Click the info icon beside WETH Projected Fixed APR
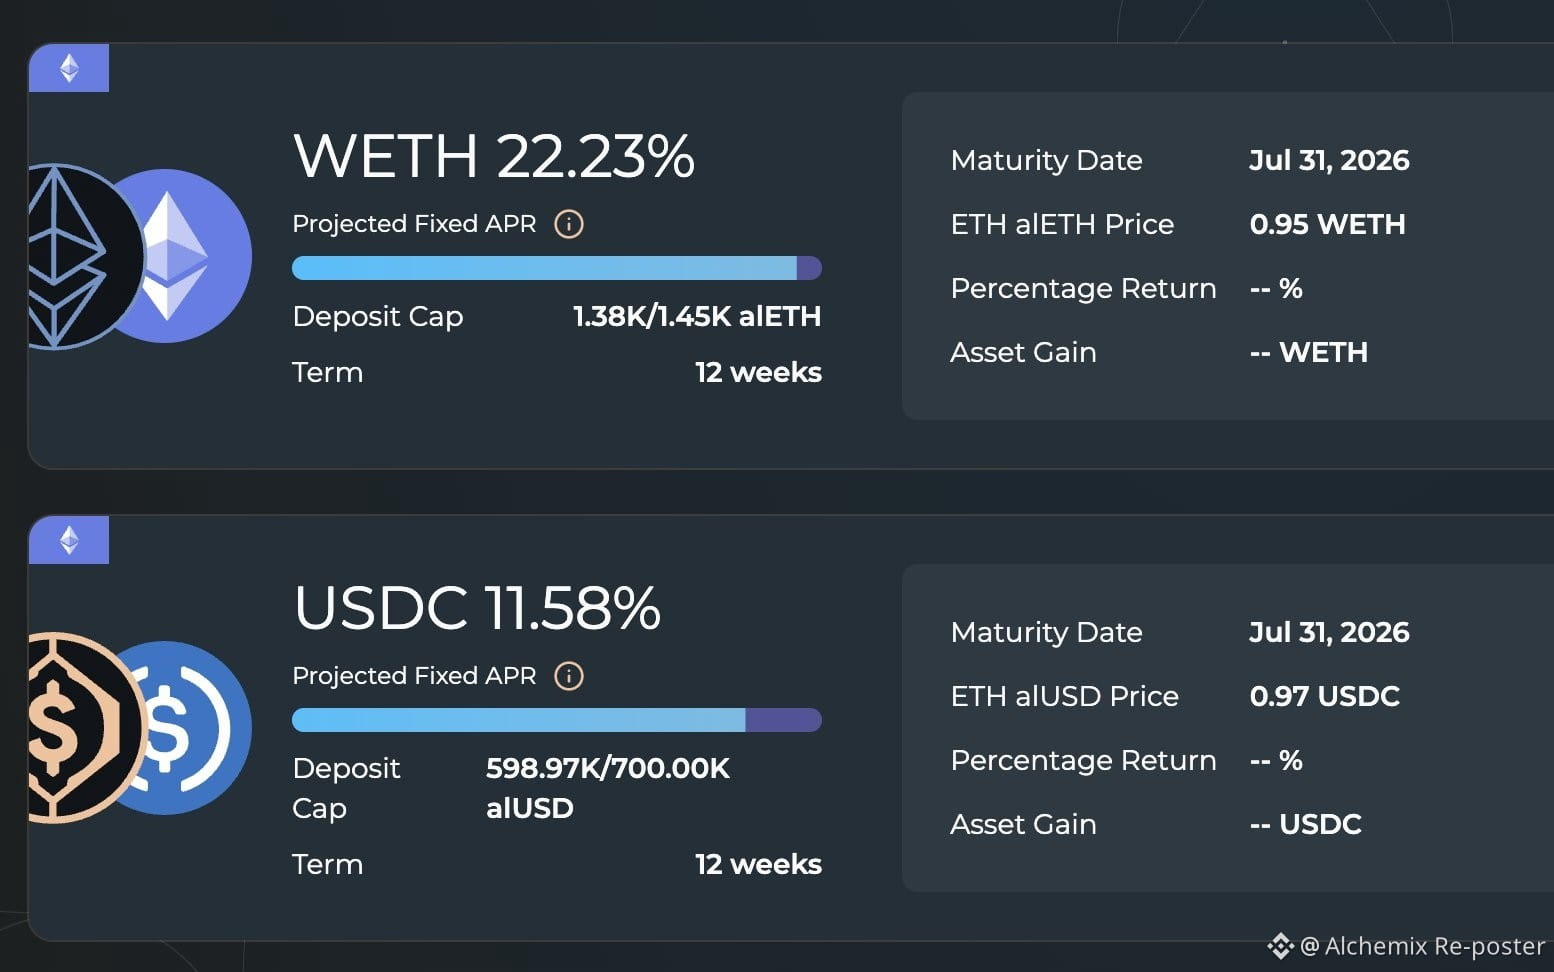This screenshot has height=972, width=1554. [x=569, y=224]
